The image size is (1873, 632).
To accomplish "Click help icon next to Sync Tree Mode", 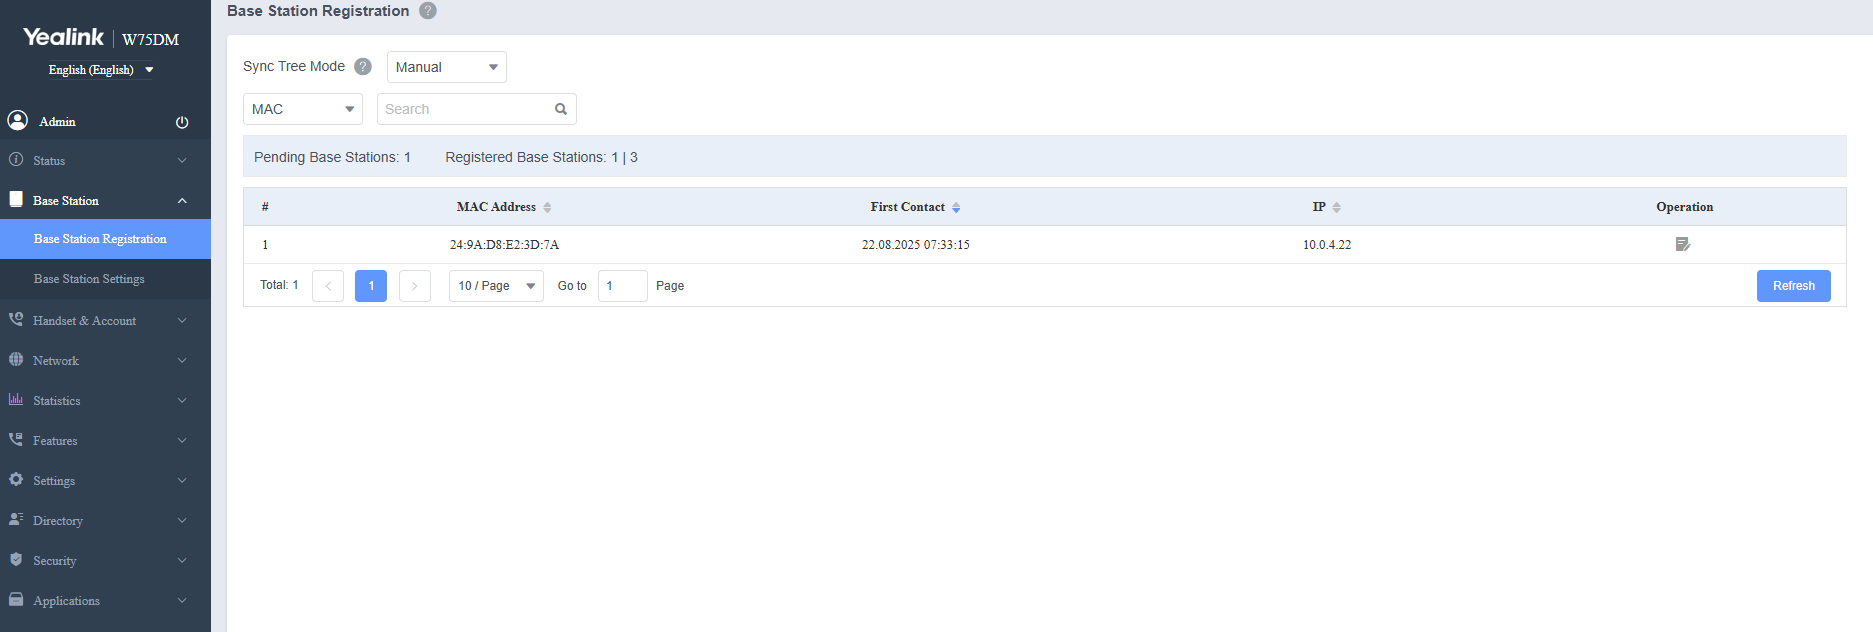I will click(363, 66).
